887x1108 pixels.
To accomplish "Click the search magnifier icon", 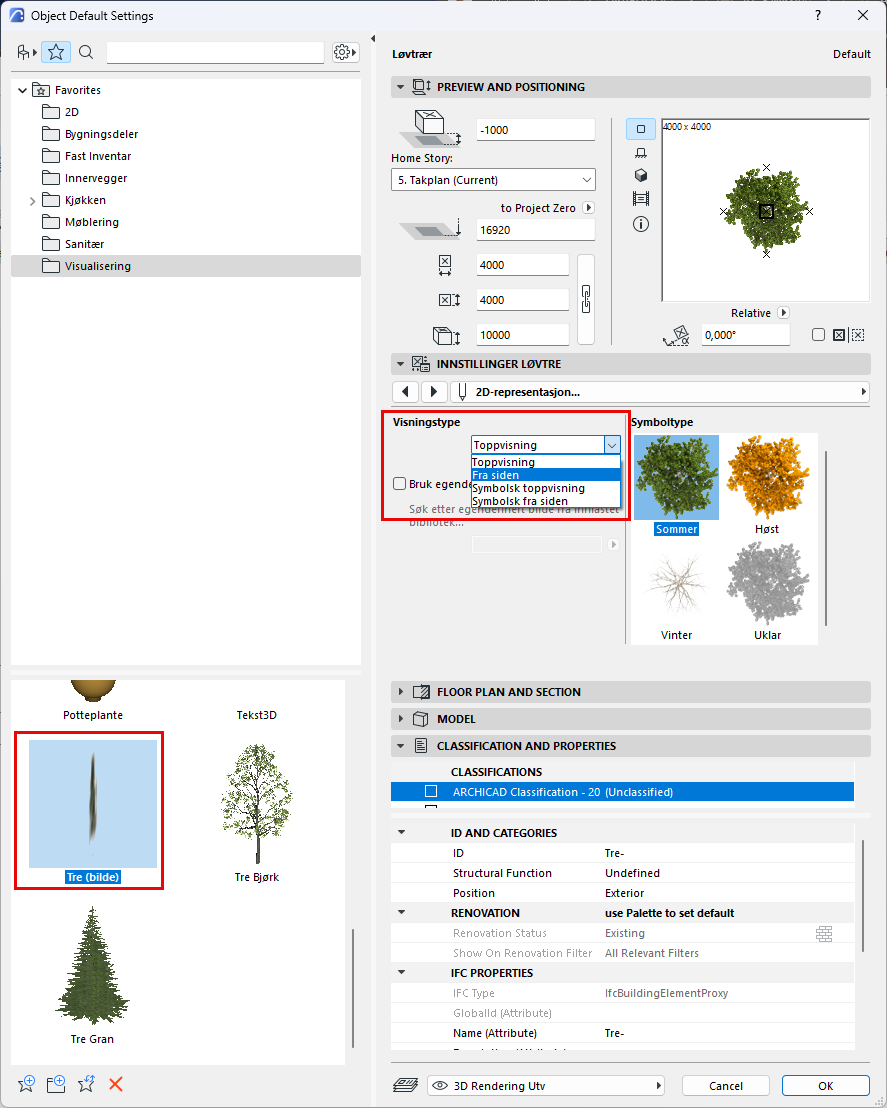I will pos(86,52).
